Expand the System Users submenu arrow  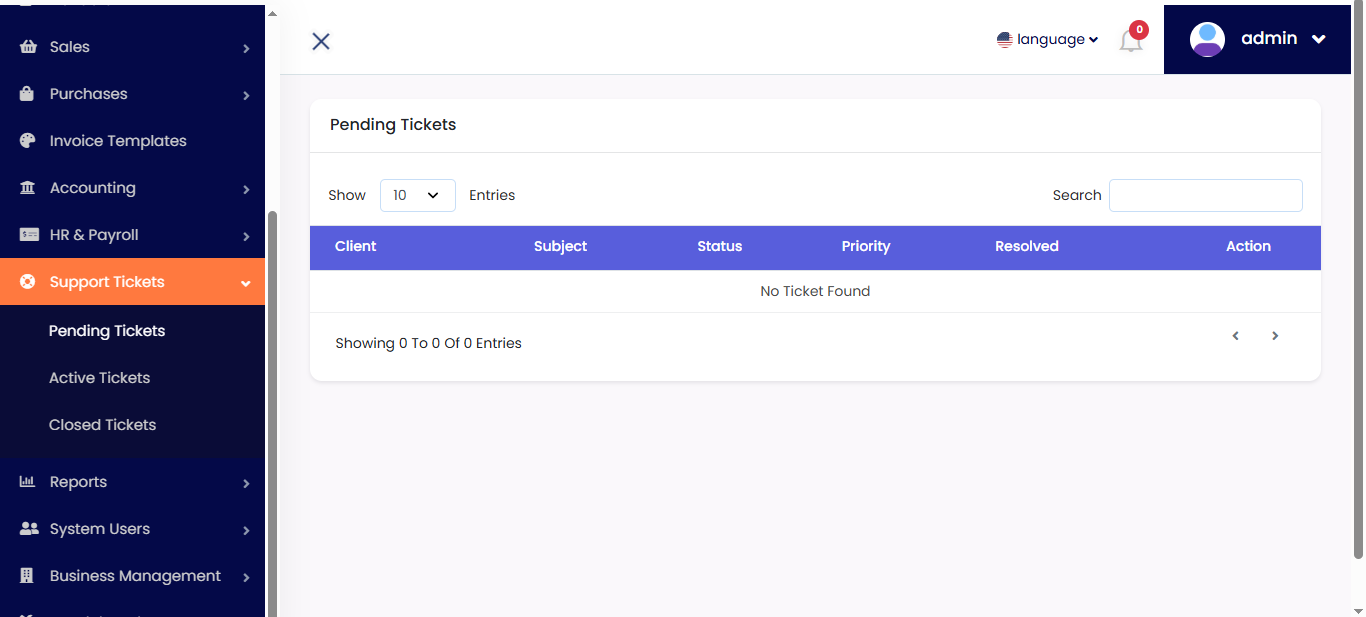[246, 530]
